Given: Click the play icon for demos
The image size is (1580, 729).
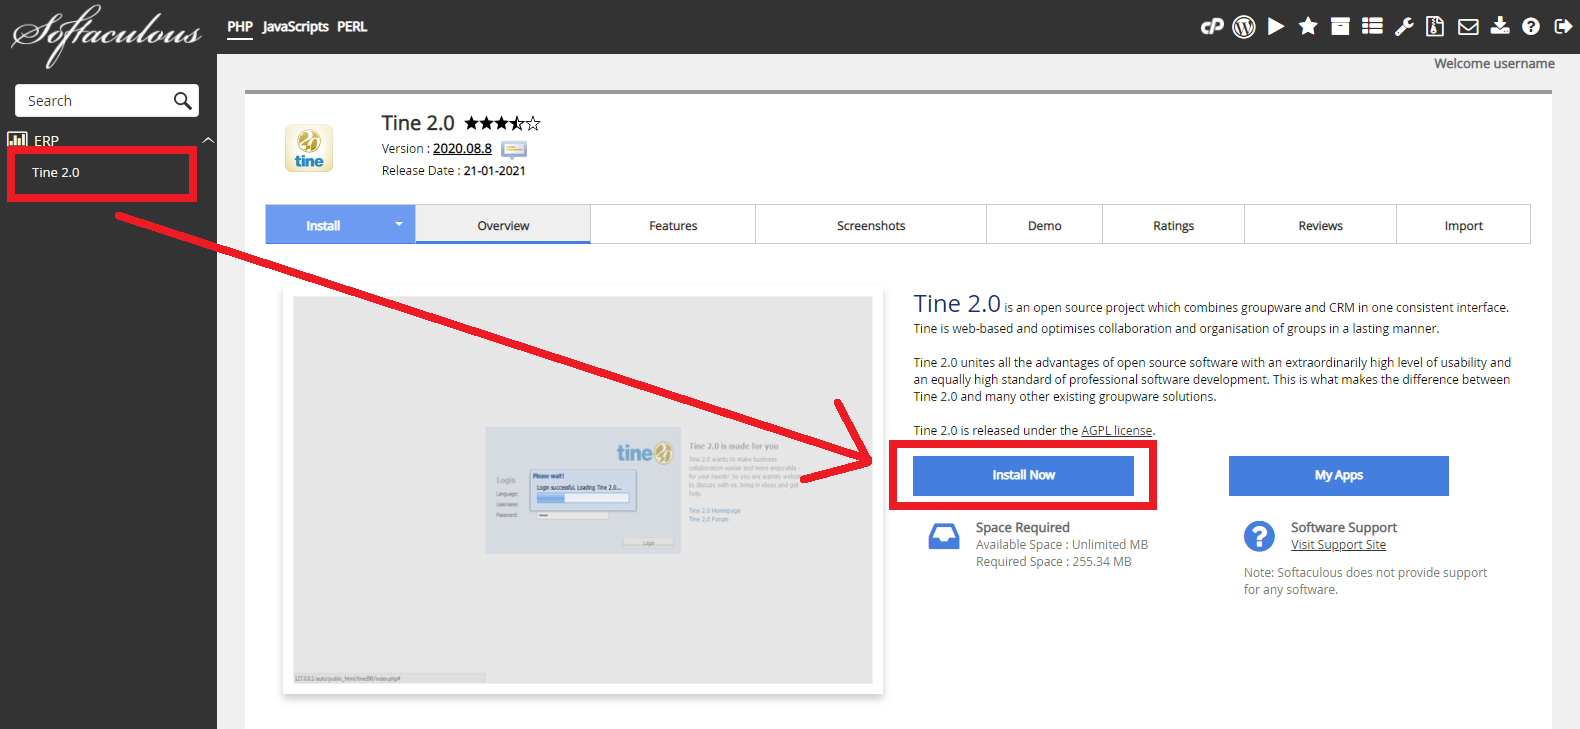Looking at the screenshot, I should coord(1276,27).
